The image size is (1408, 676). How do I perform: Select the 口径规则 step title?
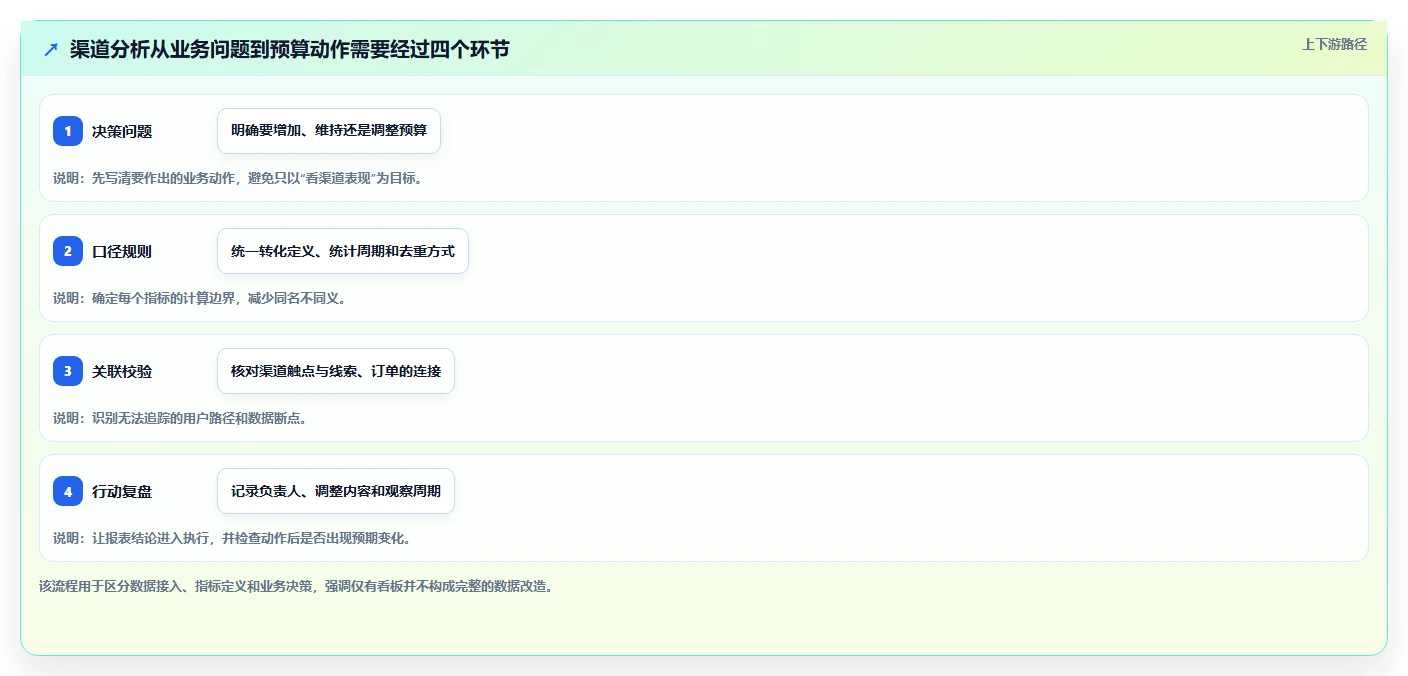pos(122,251)
